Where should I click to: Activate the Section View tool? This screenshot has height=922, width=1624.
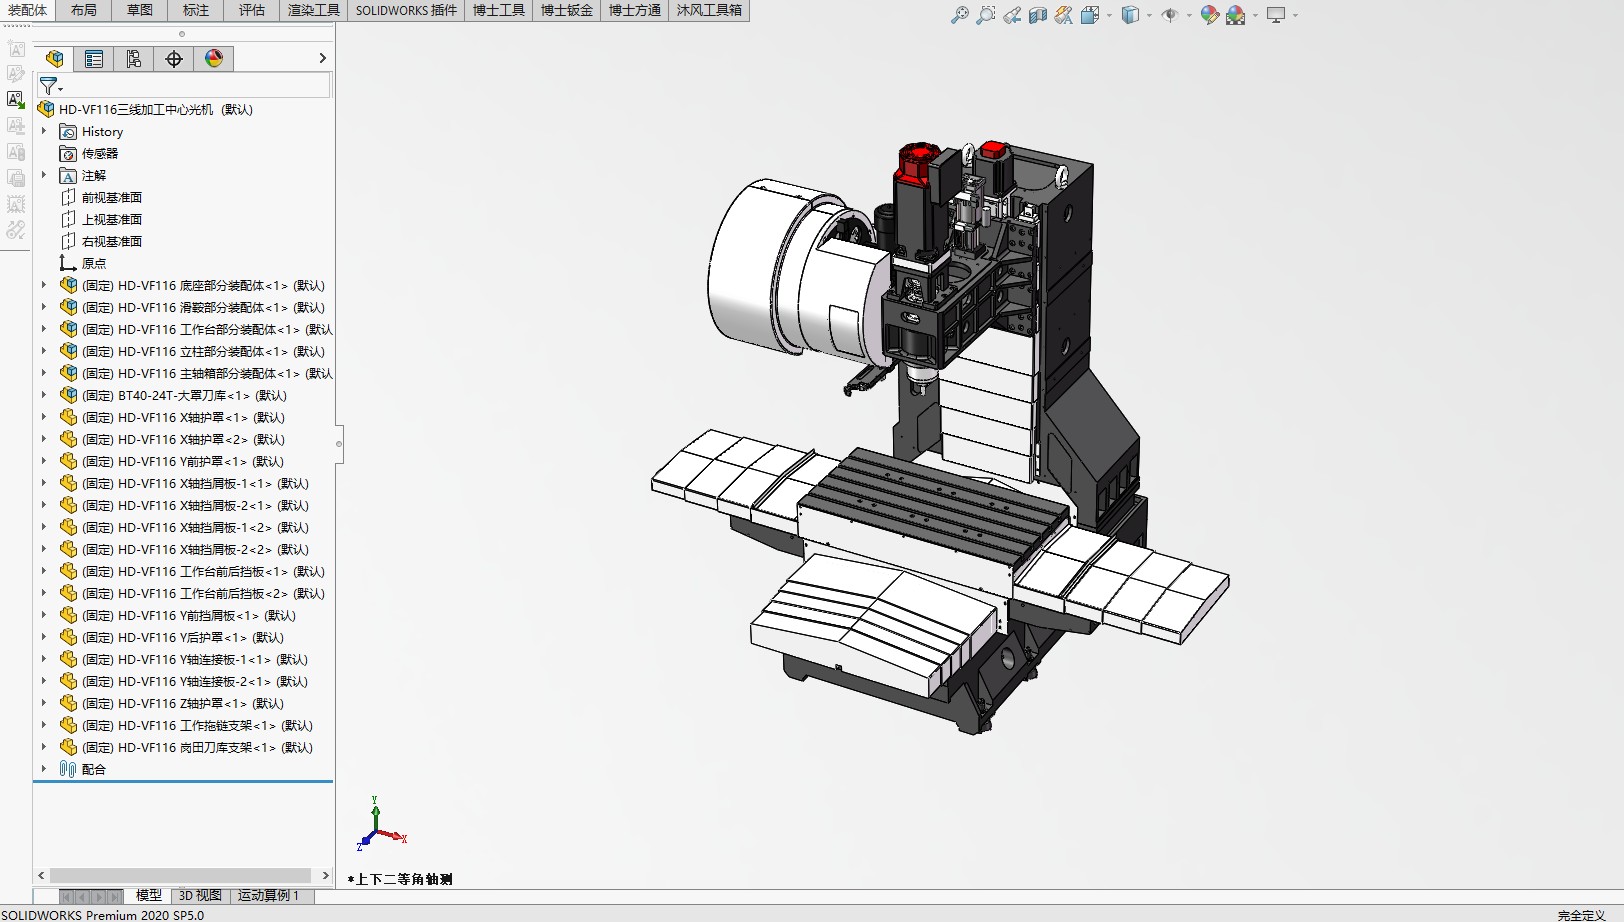[x=1038, y=15]
